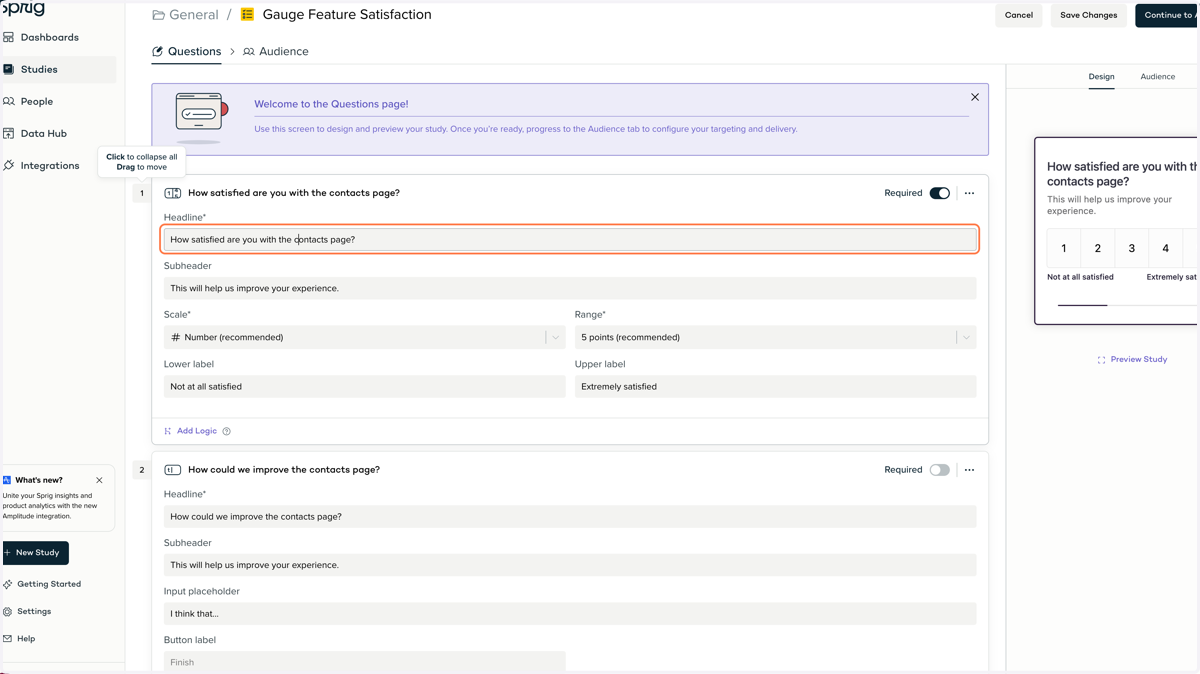The width and height of the screenshot is (1200, 674).
Task: Click the Button label field
Action: click(x=365, y=661)
